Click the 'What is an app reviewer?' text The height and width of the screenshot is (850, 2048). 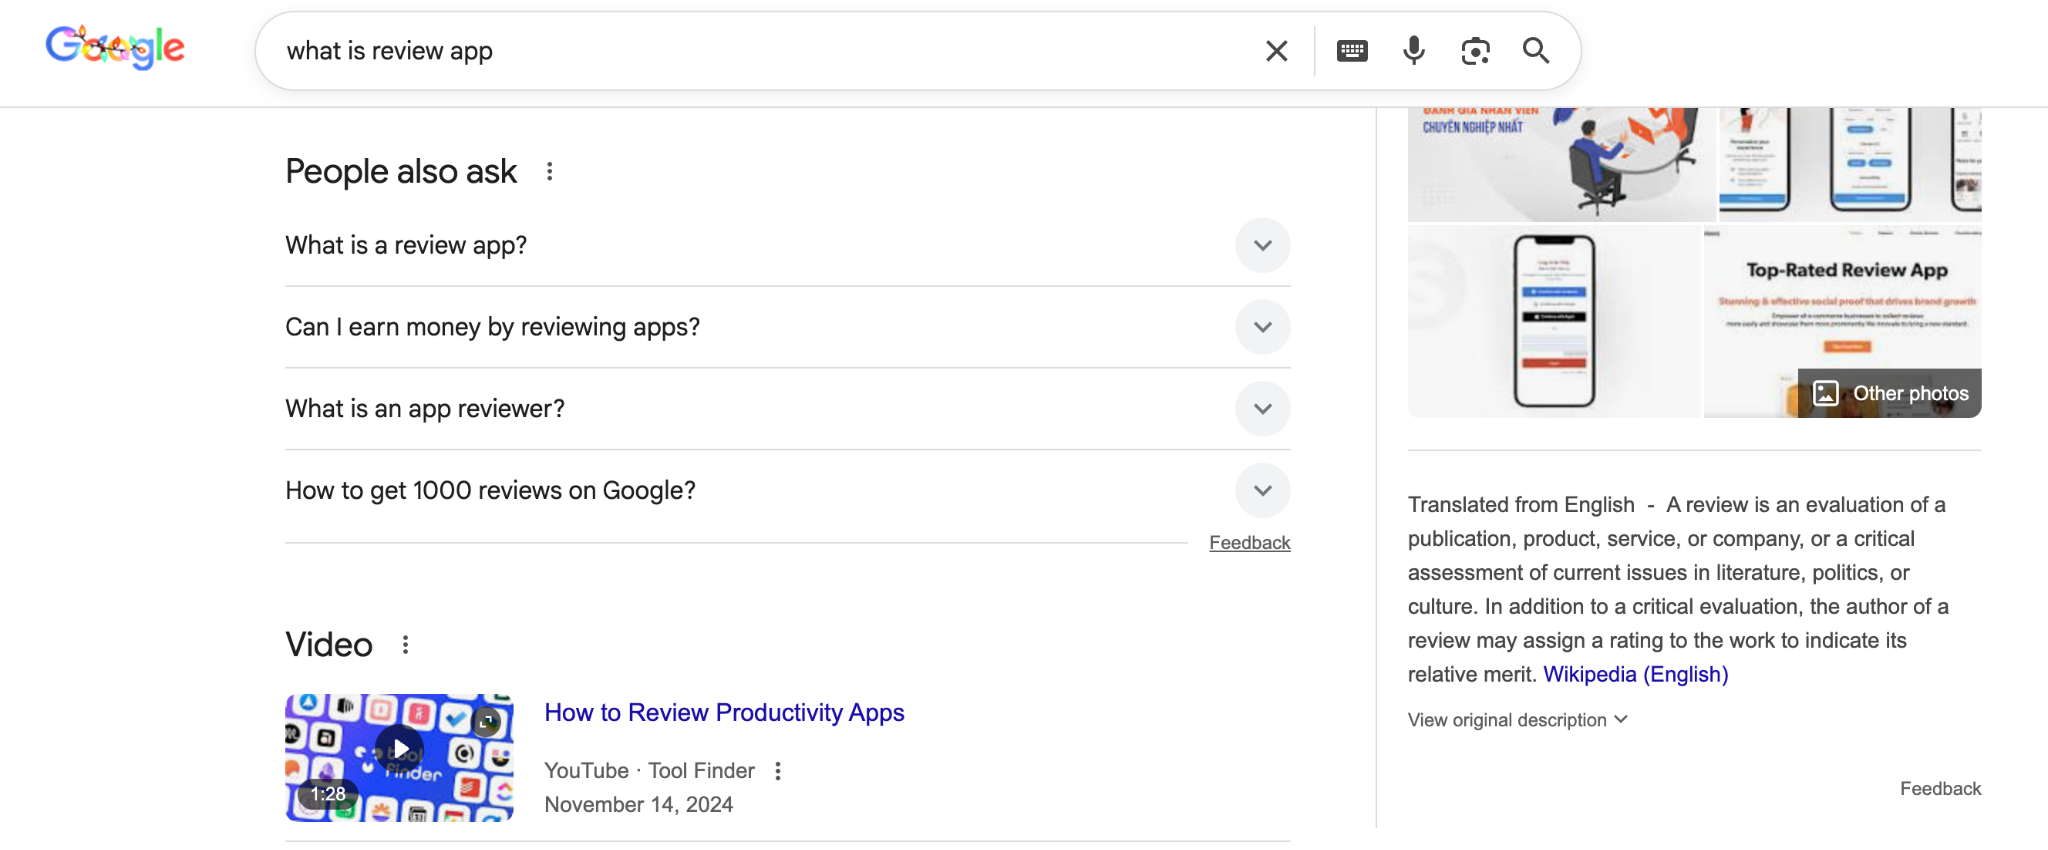tap(425, 409)
